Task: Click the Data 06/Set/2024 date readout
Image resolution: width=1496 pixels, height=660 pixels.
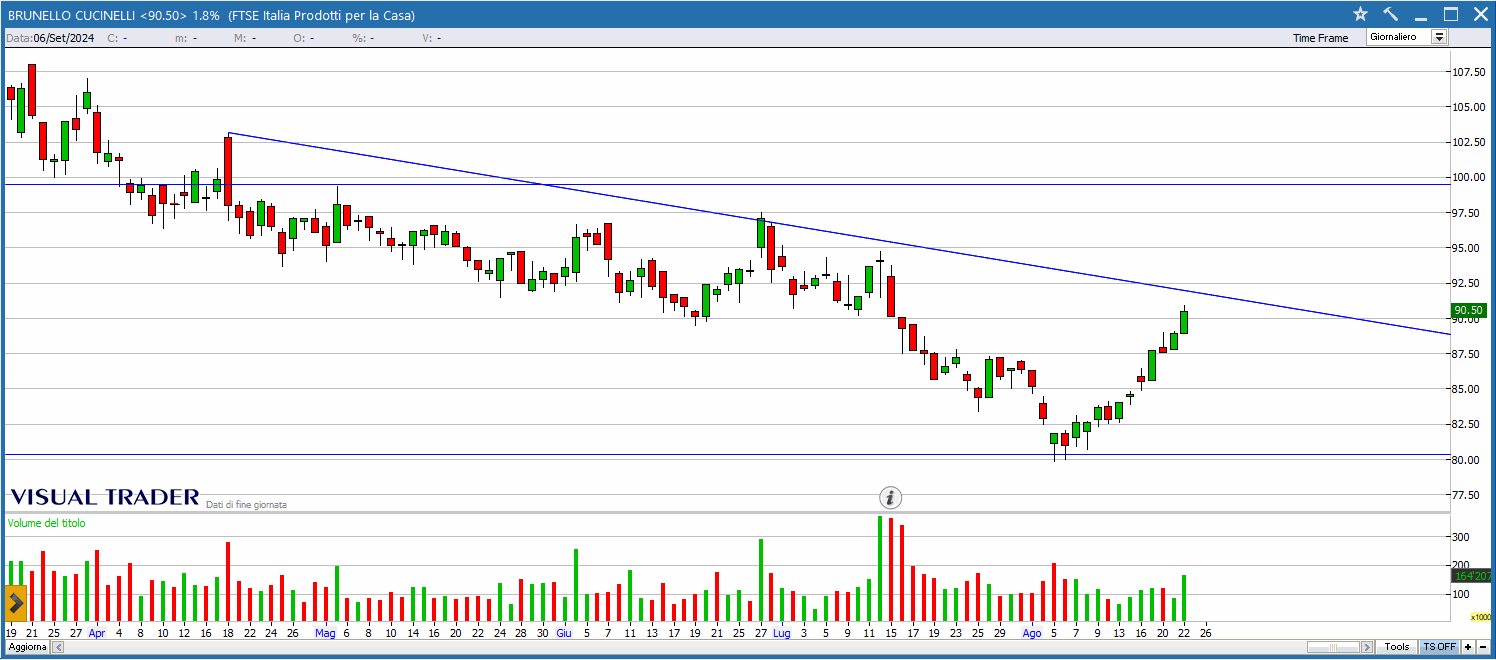Action: tap(50, 38)
